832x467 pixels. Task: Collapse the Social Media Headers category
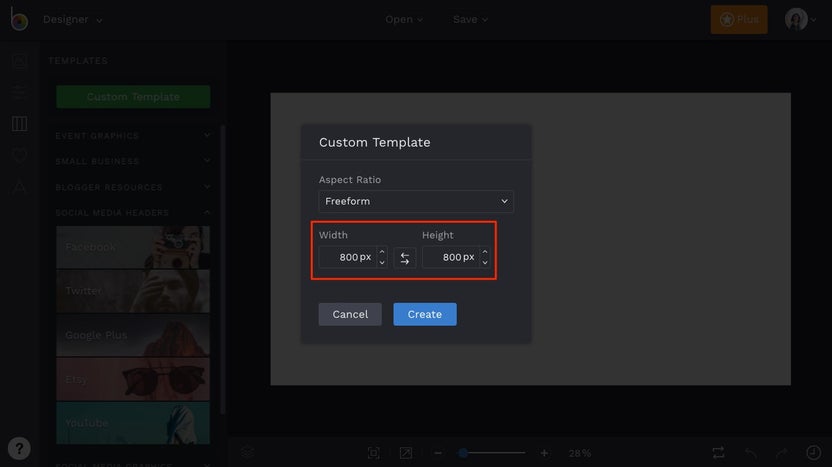point(133,213)
